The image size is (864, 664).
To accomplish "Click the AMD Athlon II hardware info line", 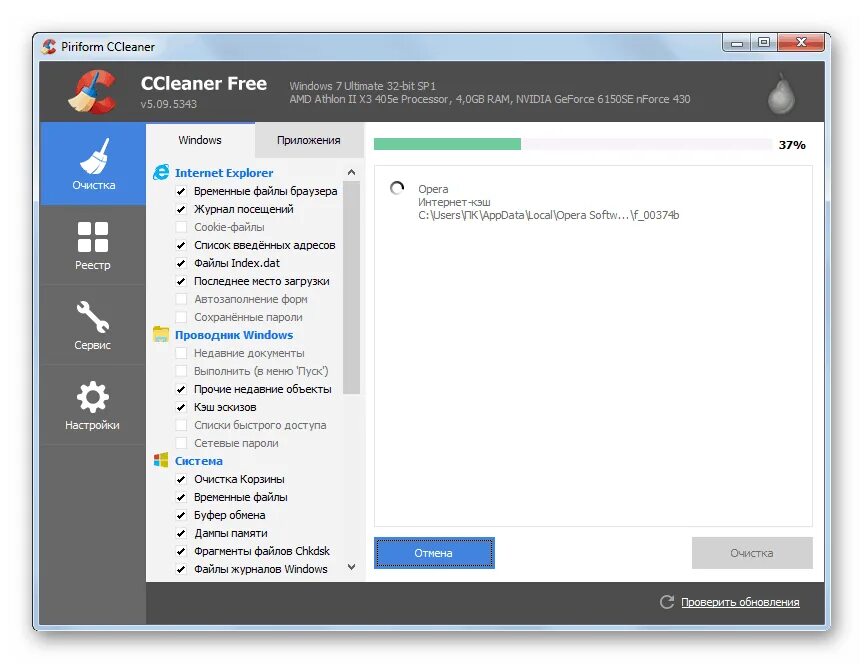I will pyautogui.click(x=490, y=99).
